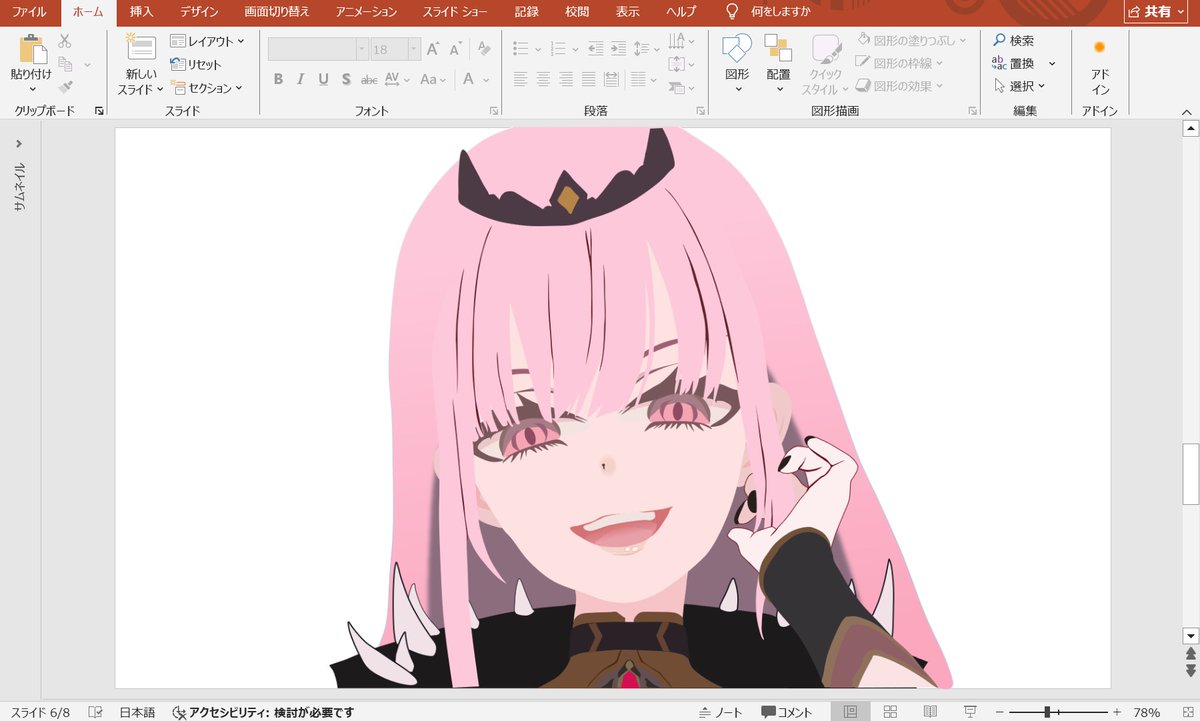Switch to Slide Sorter view icon
The width and height of the screenshot is (1200, 721).
click(x=890, y=712)
